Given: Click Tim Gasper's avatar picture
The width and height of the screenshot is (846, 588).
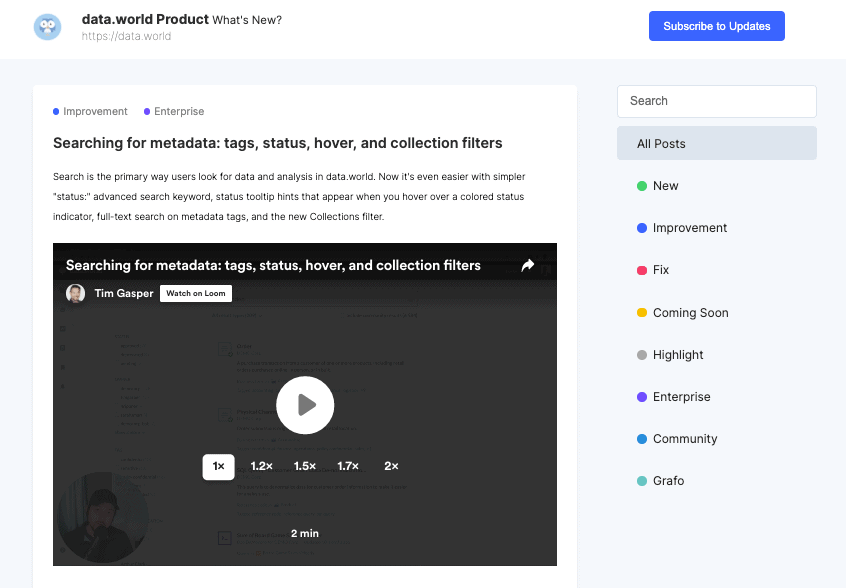Looking at the screenshot, I should [x=76, y=293].
